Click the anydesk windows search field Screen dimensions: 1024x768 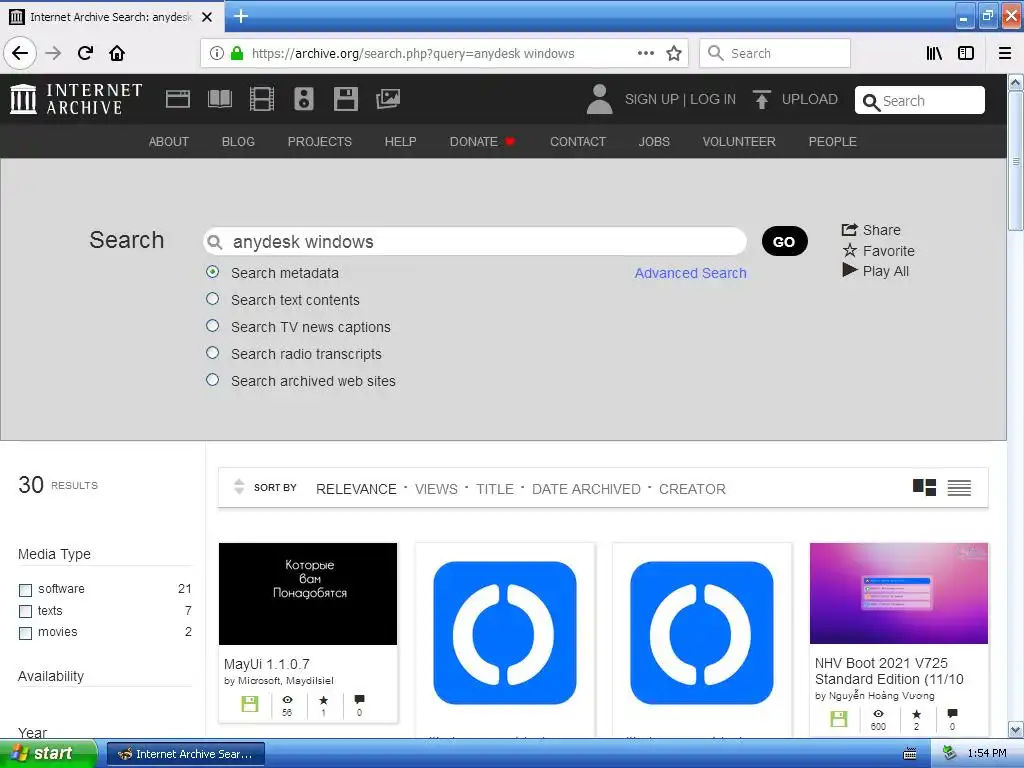click(475, 242)
